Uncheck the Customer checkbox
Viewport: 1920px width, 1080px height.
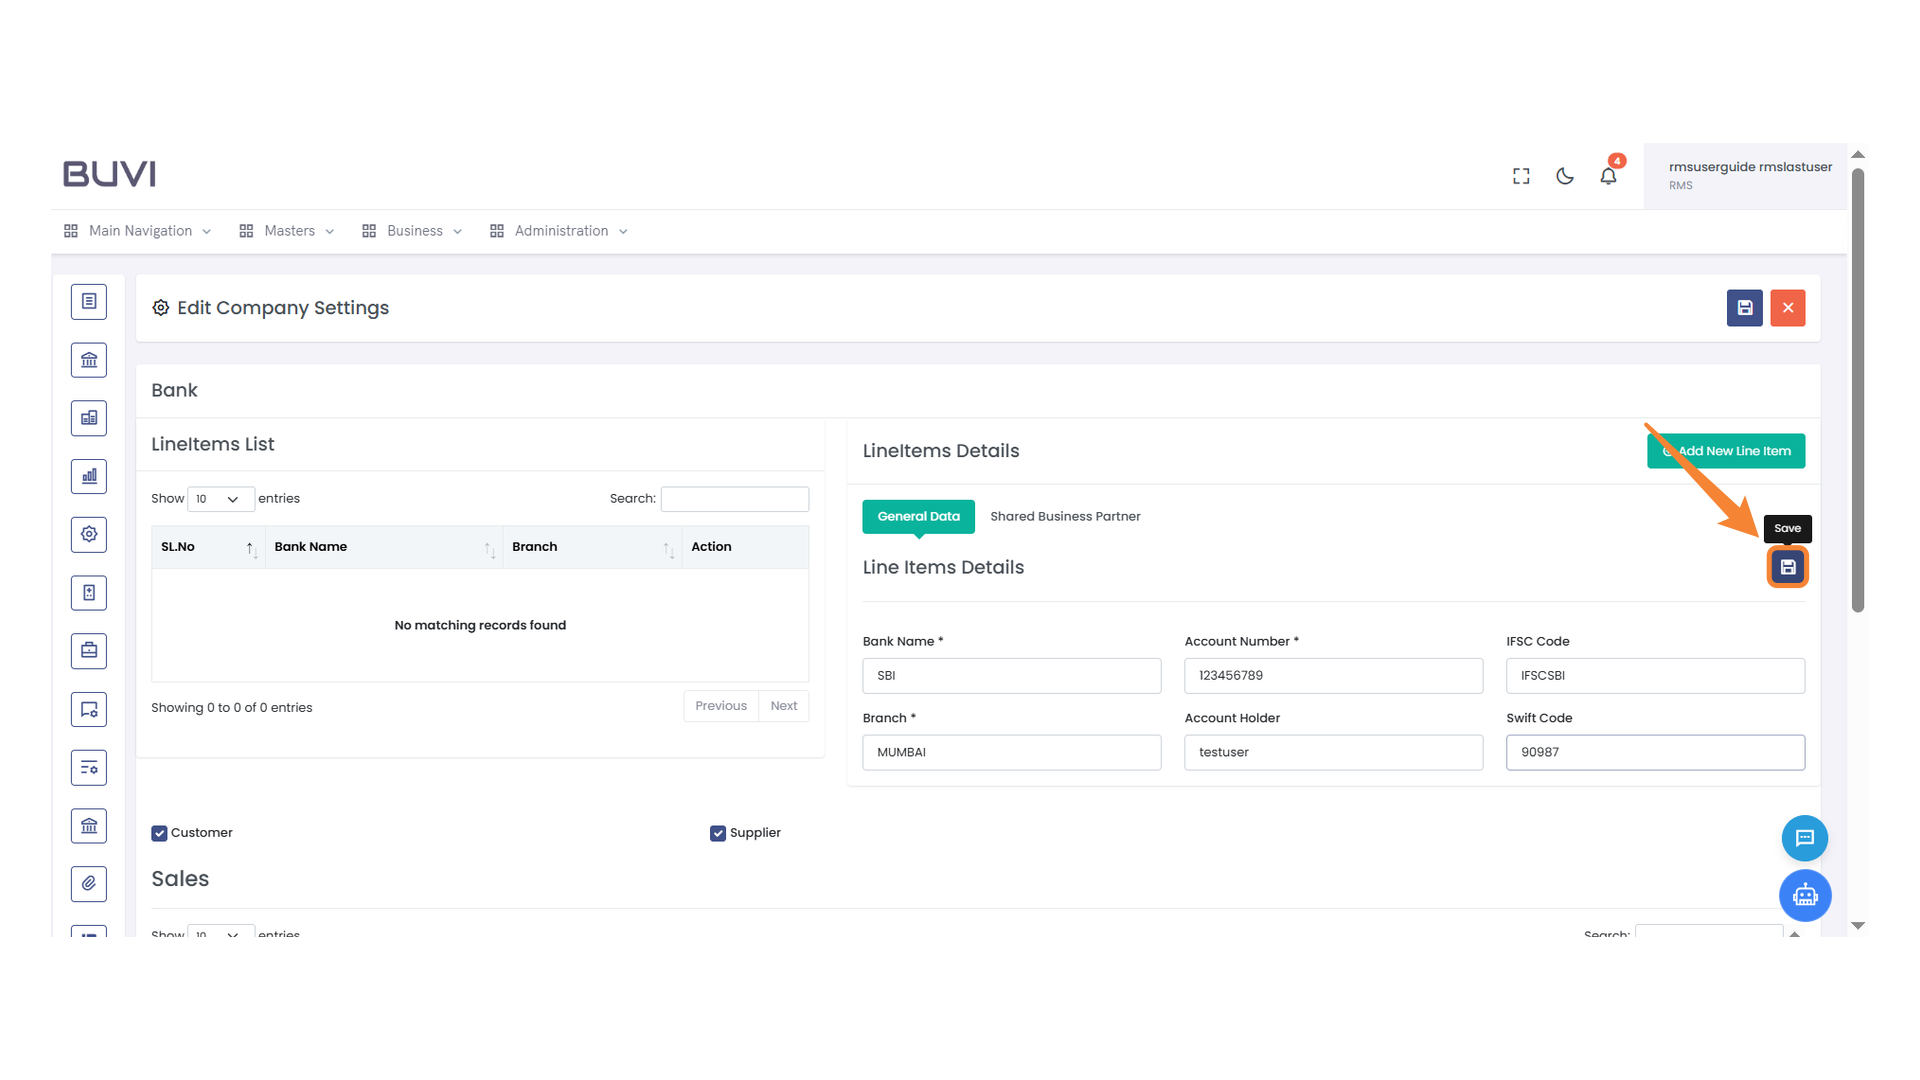(x=159, y=833)
